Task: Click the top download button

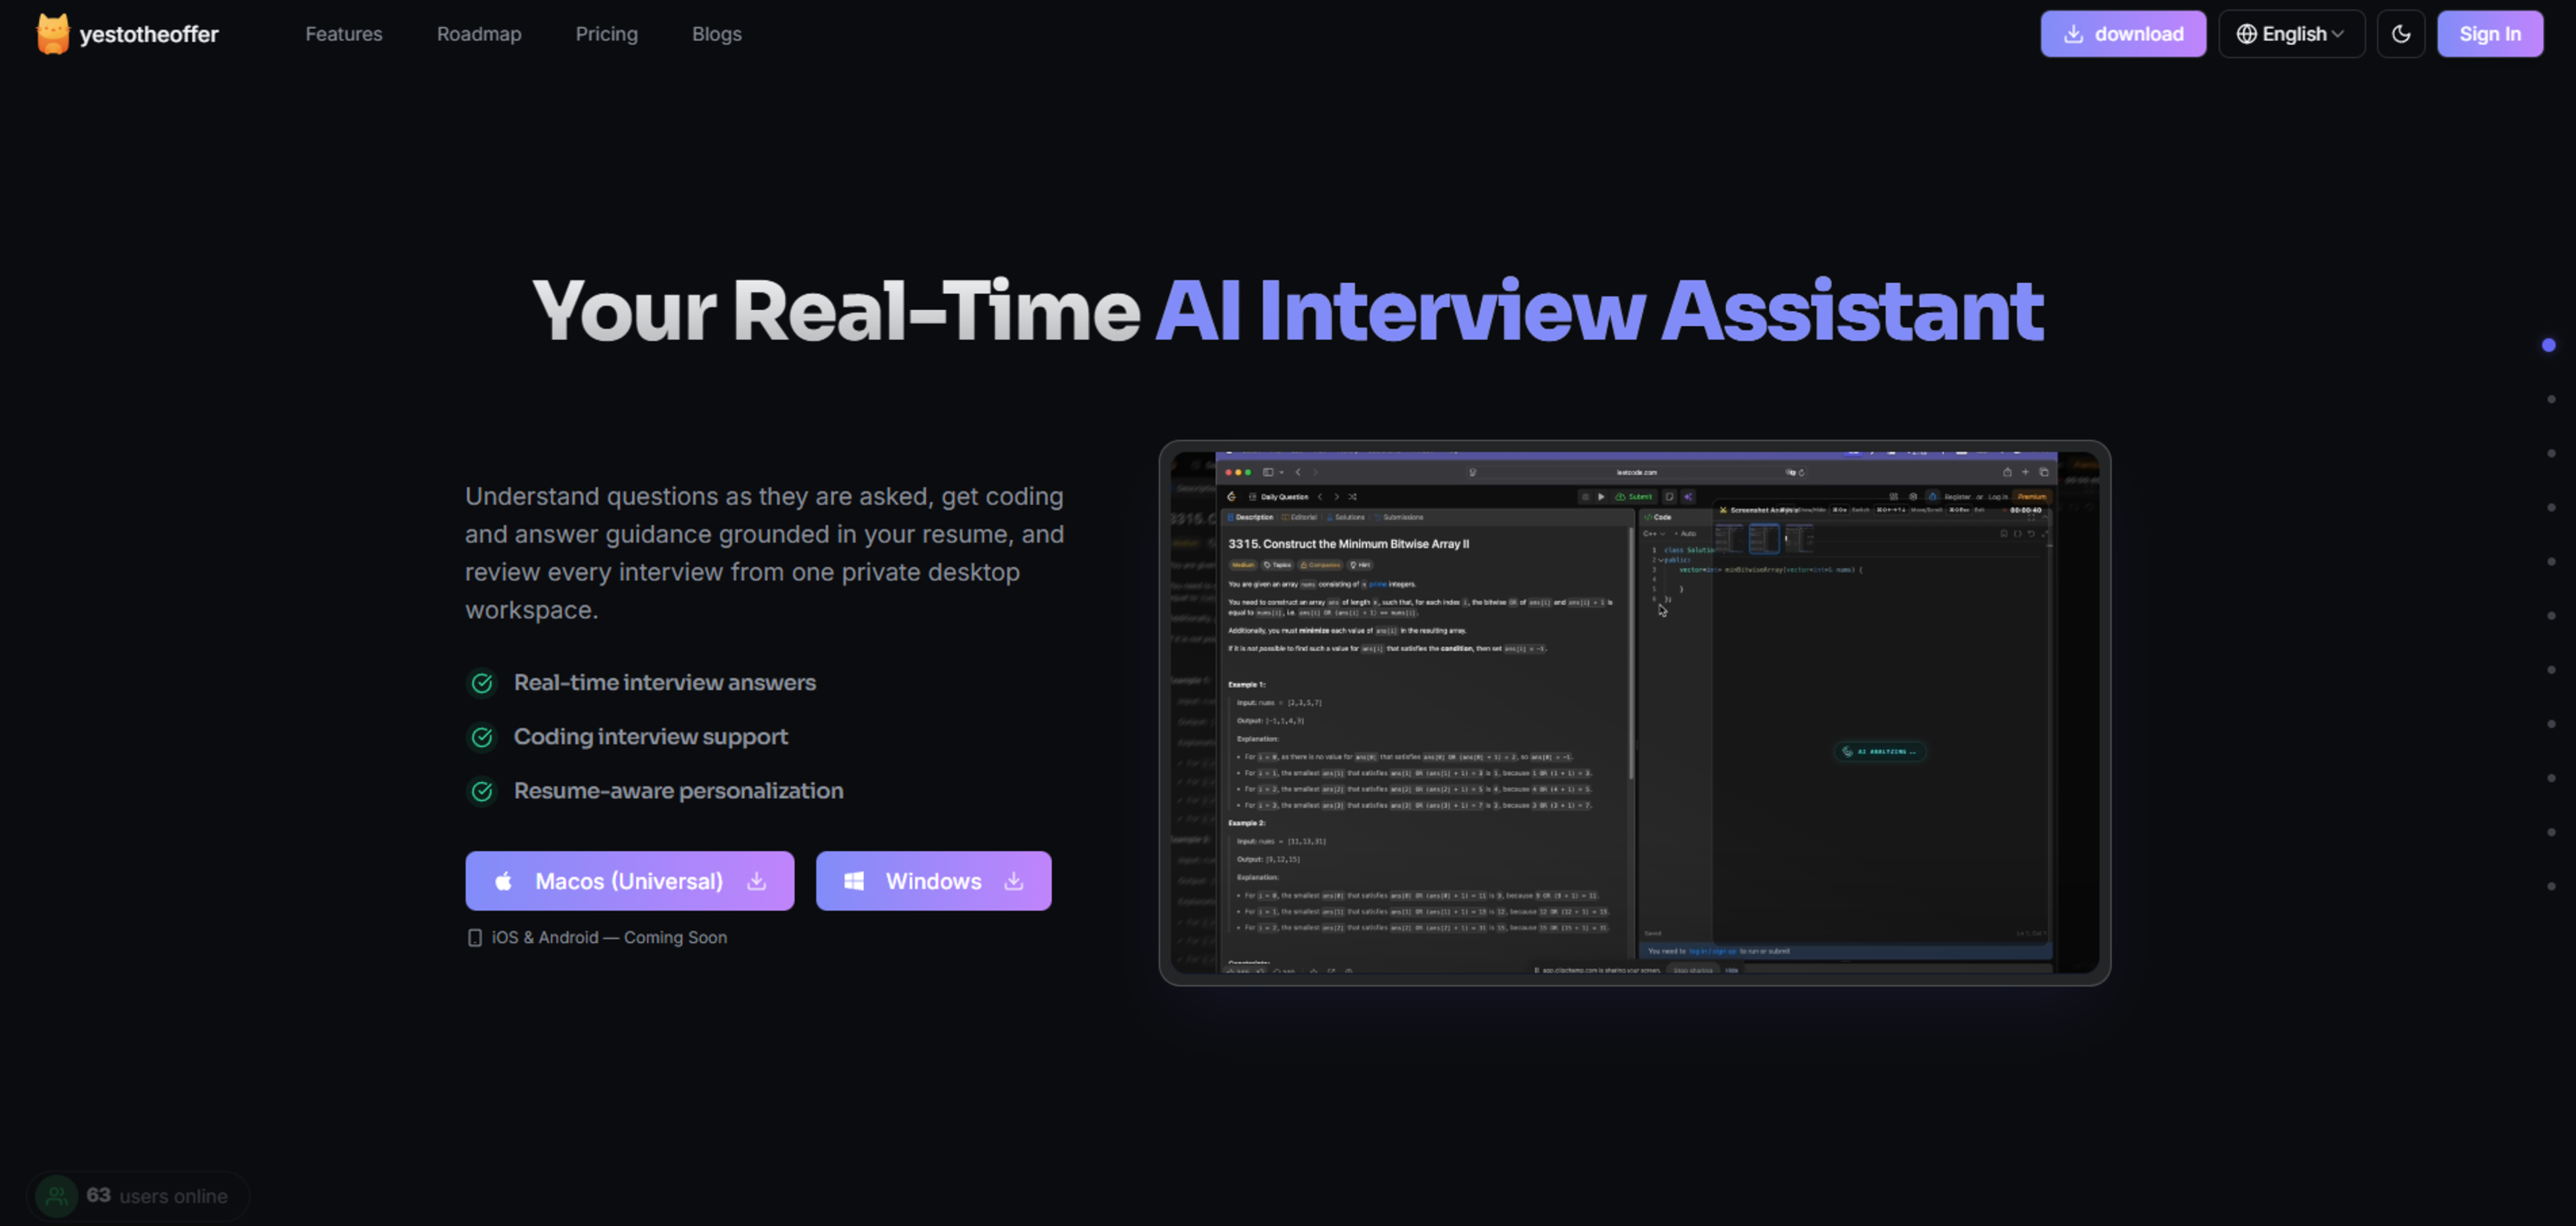Action: pyautogui.click(x=2123, y=34)
